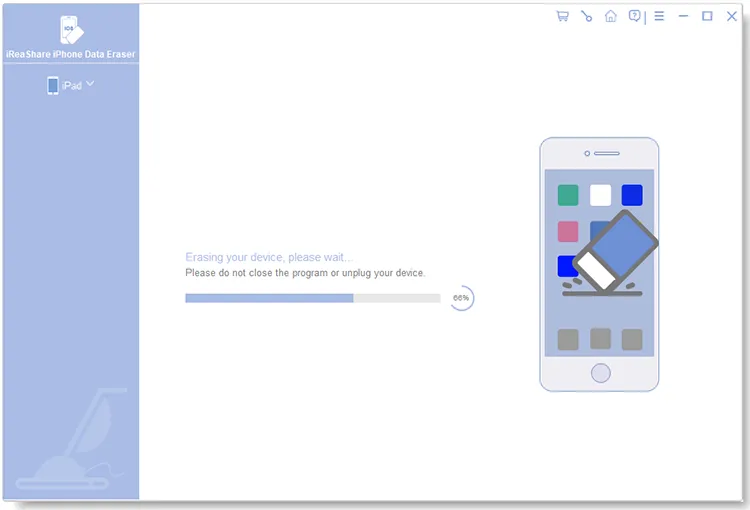Click the 66% circular progress indicator
The width and height of the screenshot is (750, 510).
tap(461, 298)
